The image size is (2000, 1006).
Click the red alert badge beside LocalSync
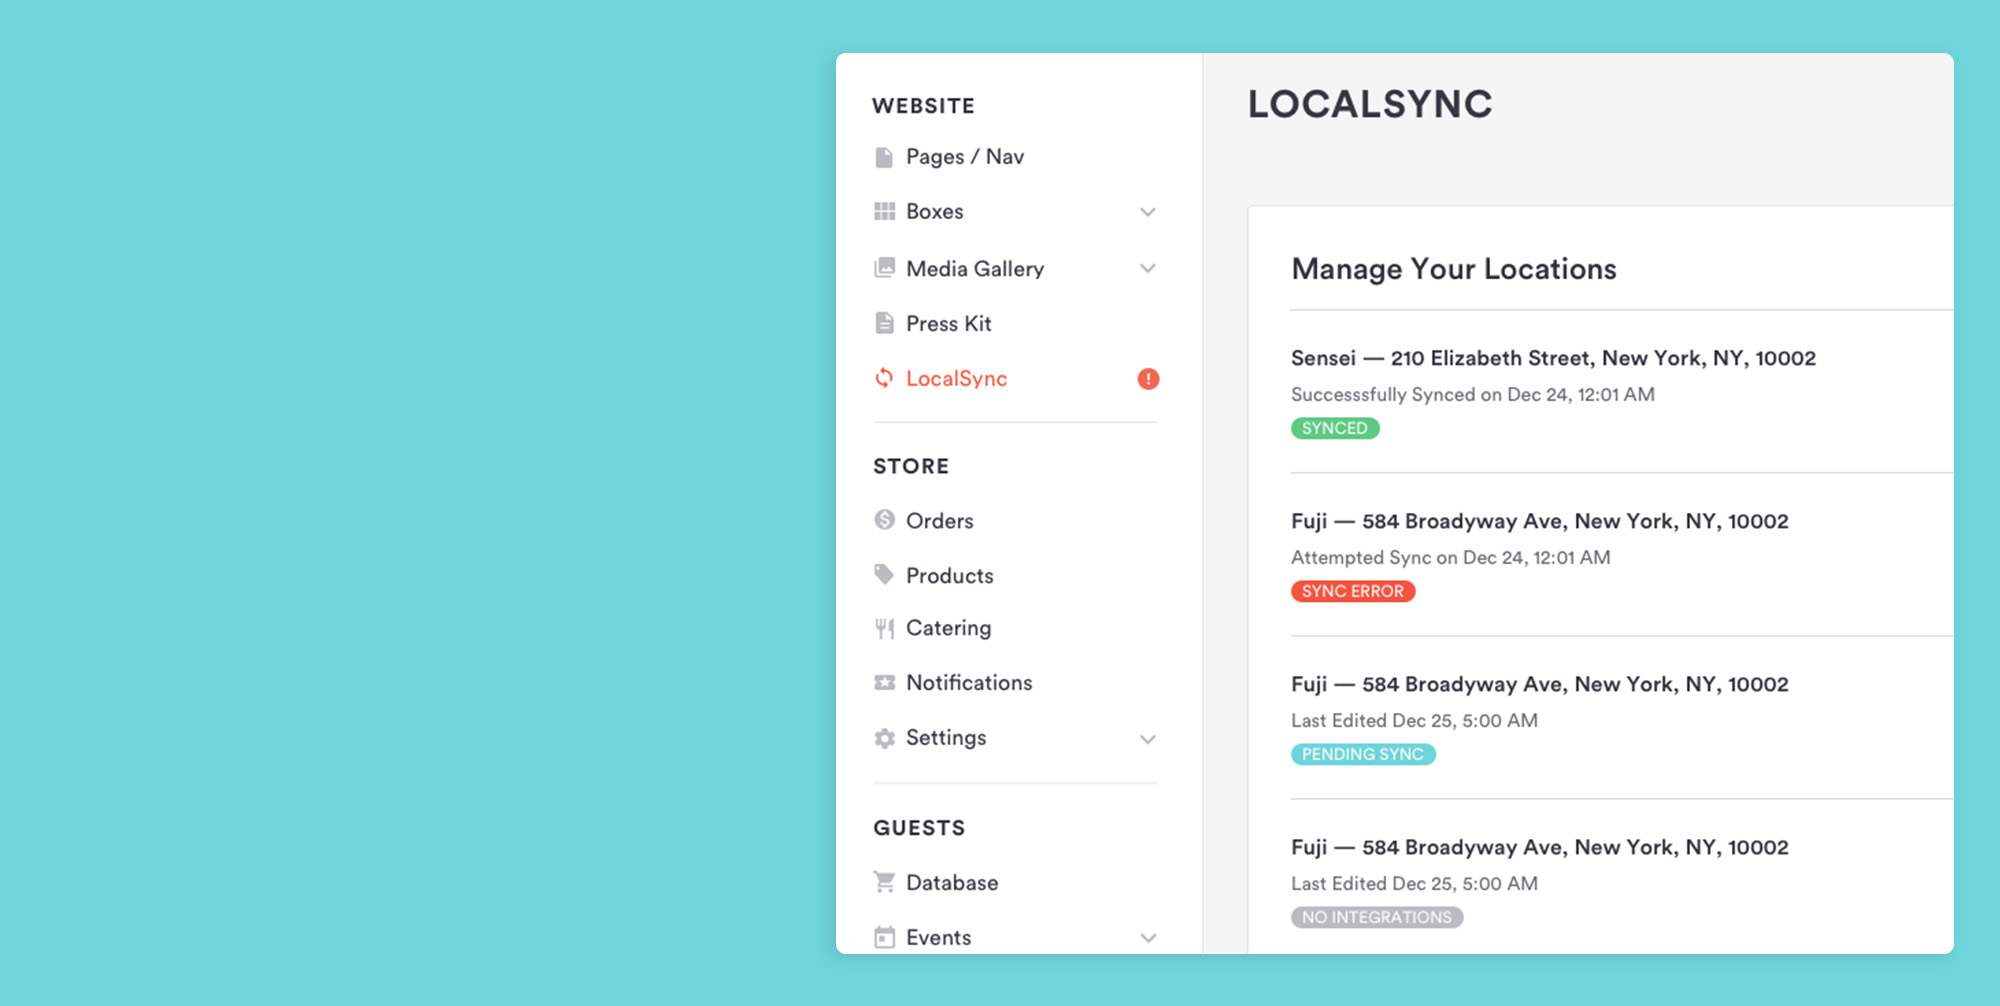point(1148,379)
